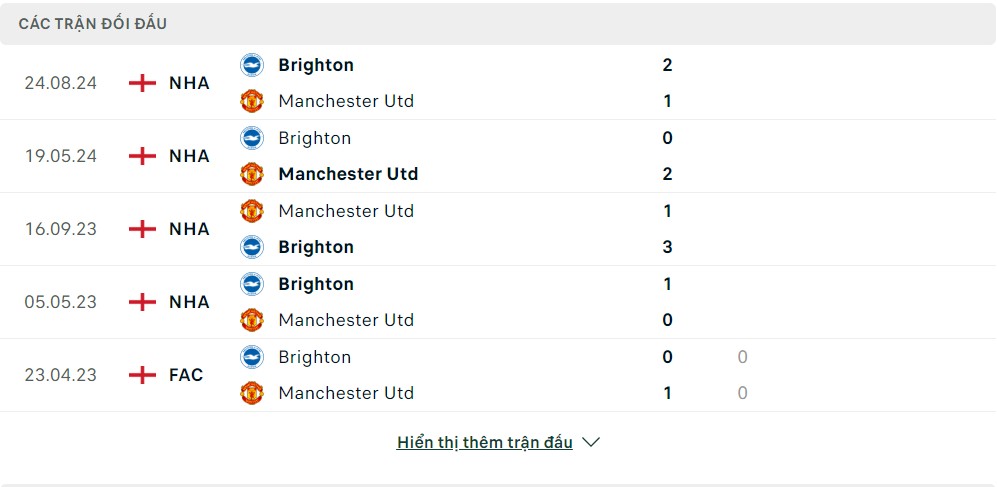The height and width of the screenshot is (487, 997).
Task: Click Brighton crest in 05.05.23 match
Action: click(252, 284)
